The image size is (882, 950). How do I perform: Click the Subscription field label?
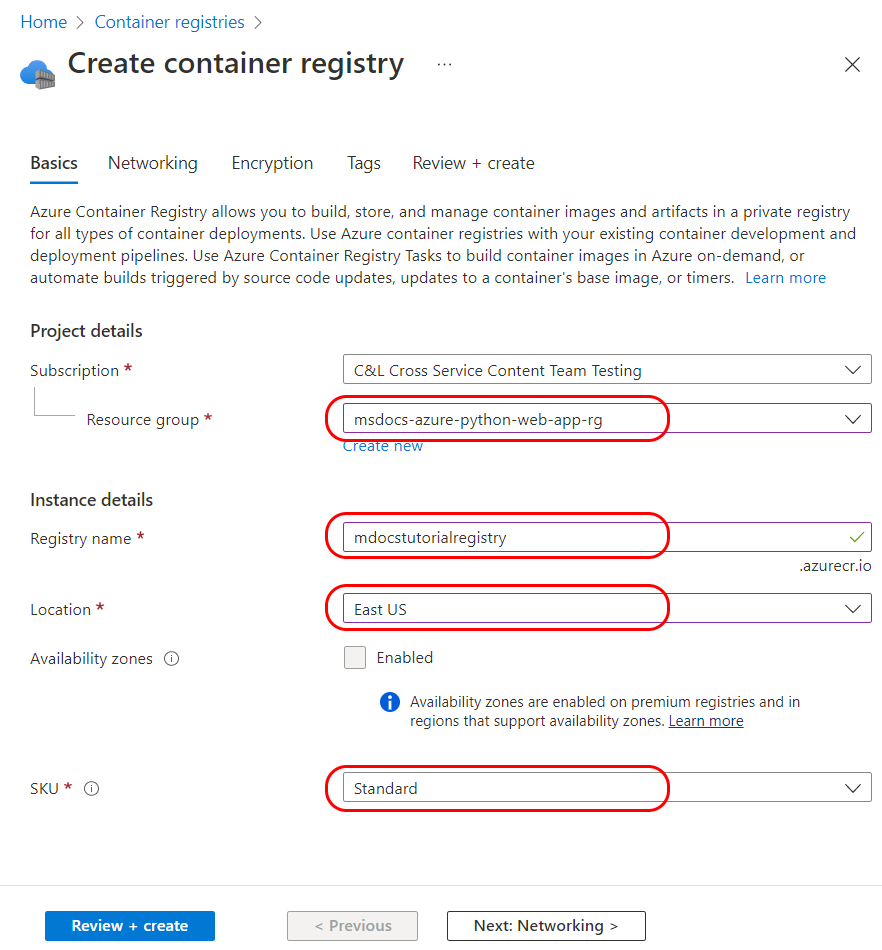coord(75,370)
